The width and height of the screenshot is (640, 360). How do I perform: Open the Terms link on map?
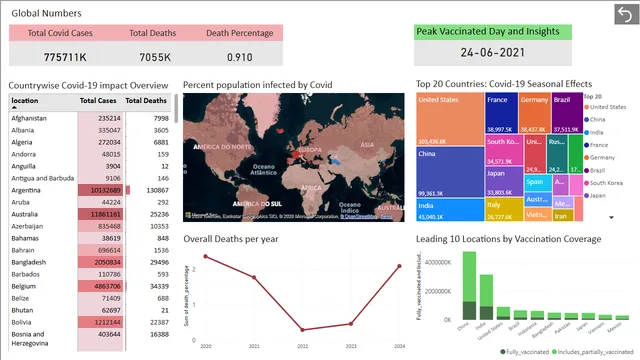click(x=386, y=216)
